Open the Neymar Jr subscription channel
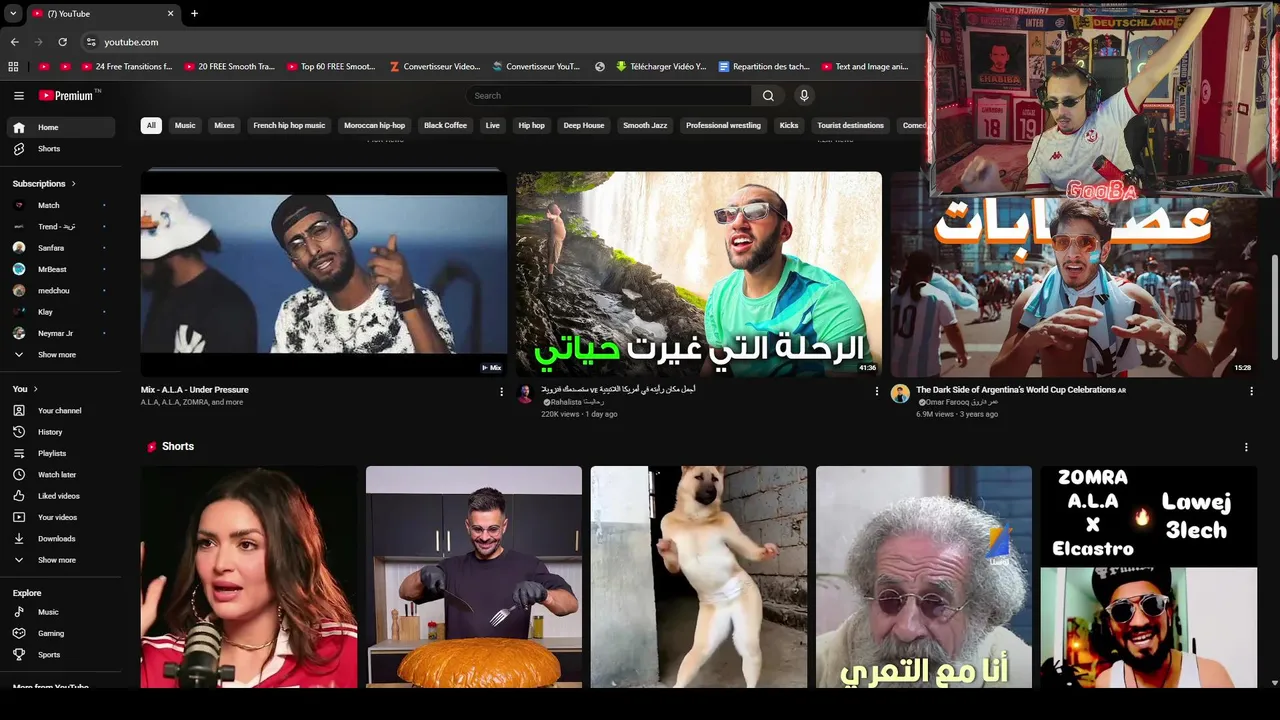The height and width of the screenshot is (720, 1280). pyautogui.click(x=61, y=333)
